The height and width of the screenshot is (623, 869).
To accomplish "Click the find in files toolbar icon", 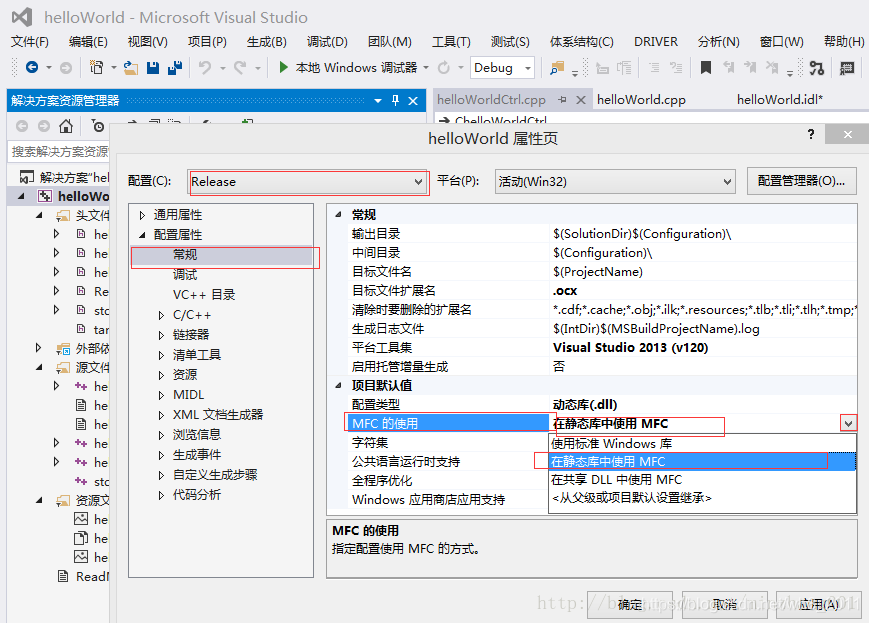I will click(556, 68).
